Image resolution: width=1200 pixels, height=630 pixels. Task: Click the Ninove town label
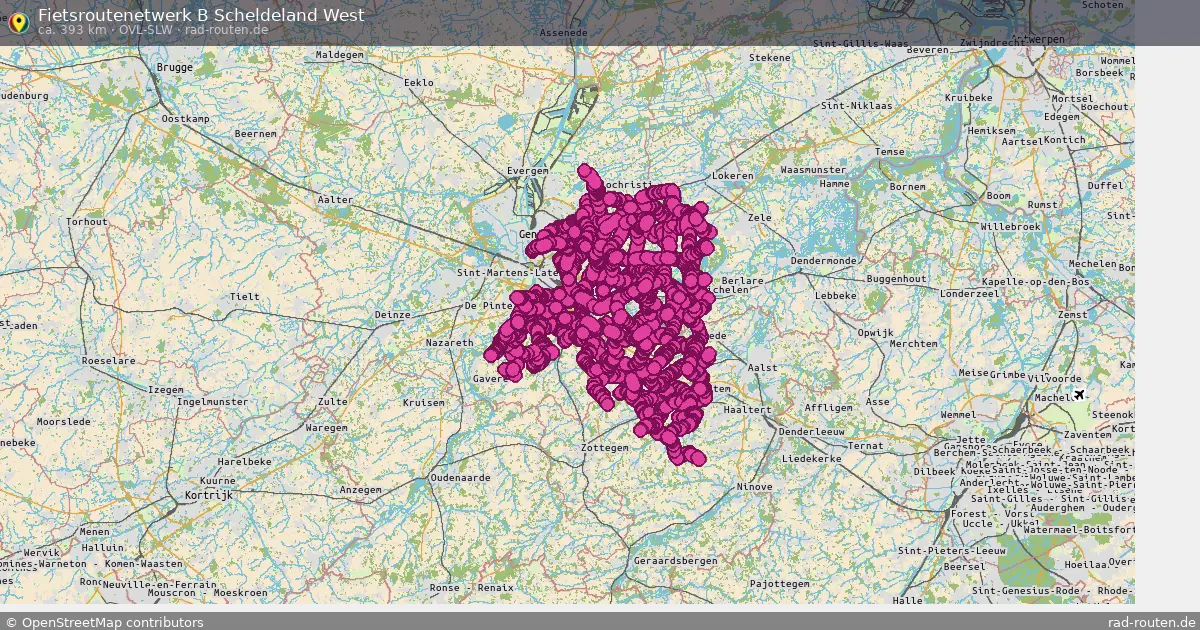(x=753, y=487)
